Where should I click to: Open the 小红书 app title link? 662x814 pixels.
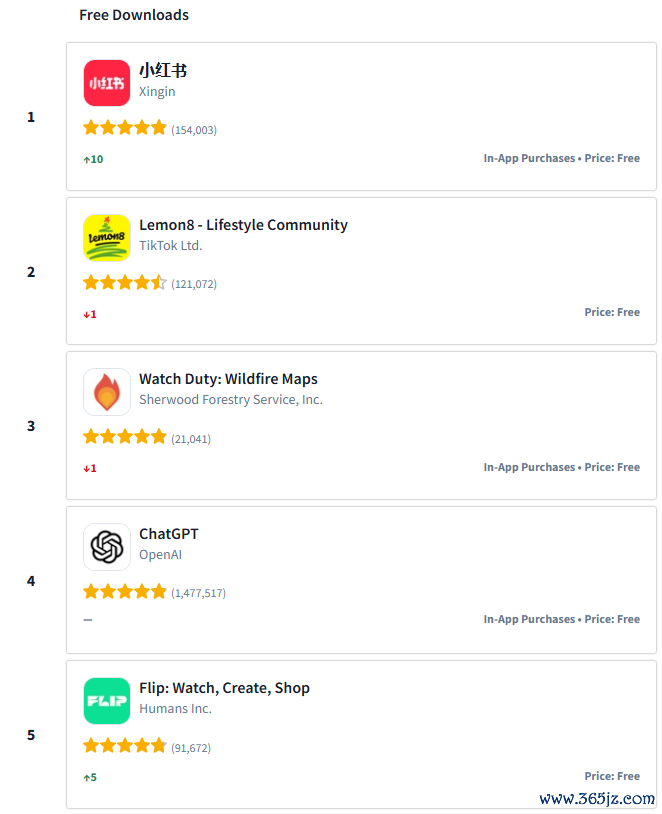point(163,70)
